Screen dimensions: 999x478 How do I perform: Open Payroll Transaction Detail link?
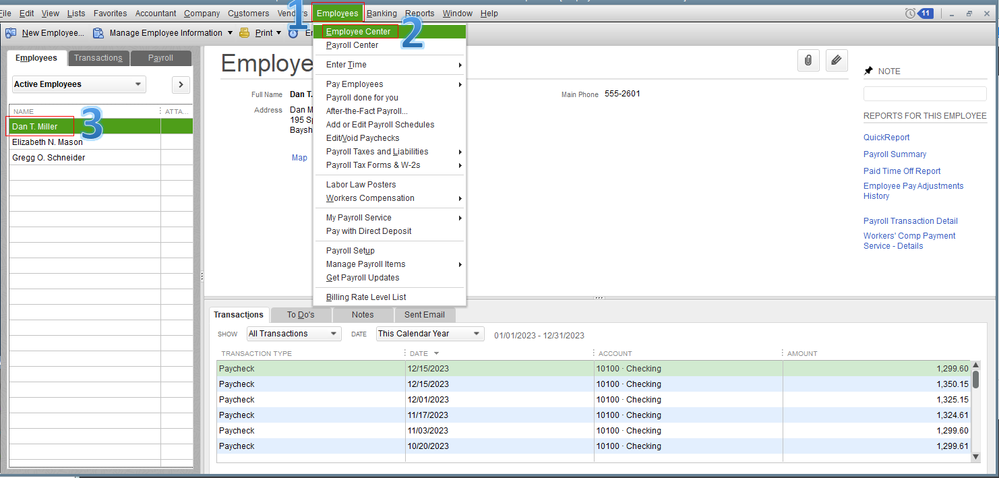tap(910, 221)
